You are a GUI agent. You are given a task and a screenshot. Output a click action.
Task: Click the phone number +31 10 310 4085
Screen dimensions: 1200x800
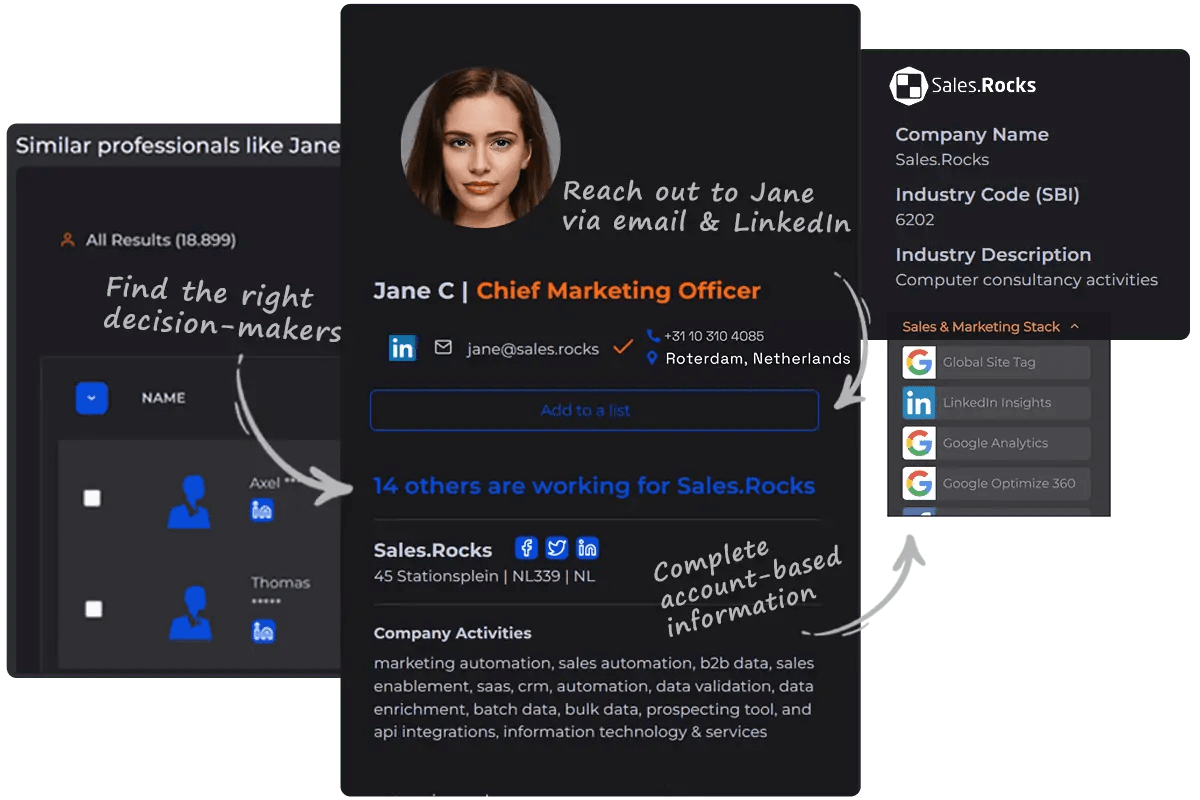pos(714,336)
